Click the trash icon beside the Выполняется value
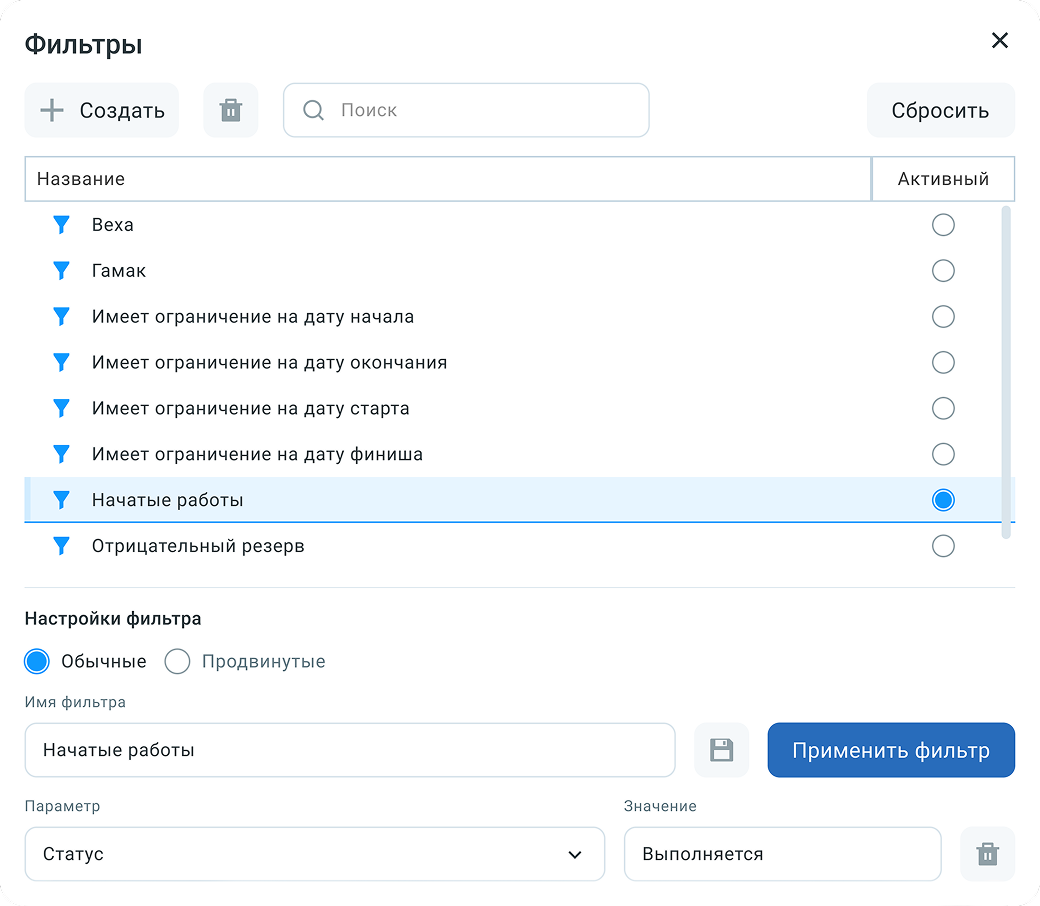This screenshot has width=1040, height=906. click(987, 854)
